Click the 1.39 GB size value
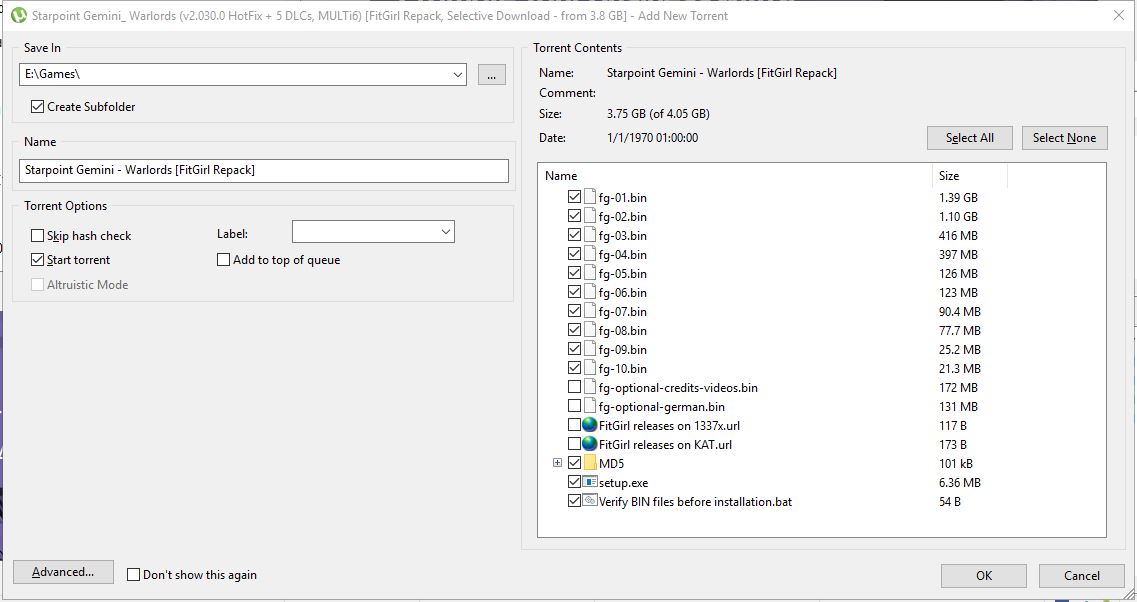Image resolution: width=1137 pixels, height=602 pixels. pos(958,197)
